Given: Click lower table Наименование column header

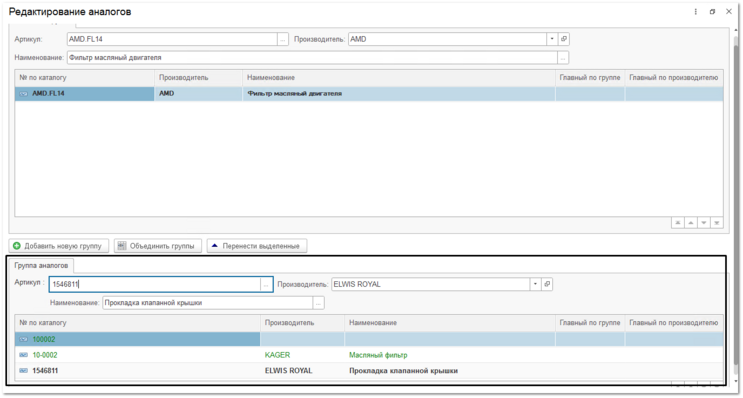Looking at the screenshot, I should pyautogui.click(x=450, y=323).
